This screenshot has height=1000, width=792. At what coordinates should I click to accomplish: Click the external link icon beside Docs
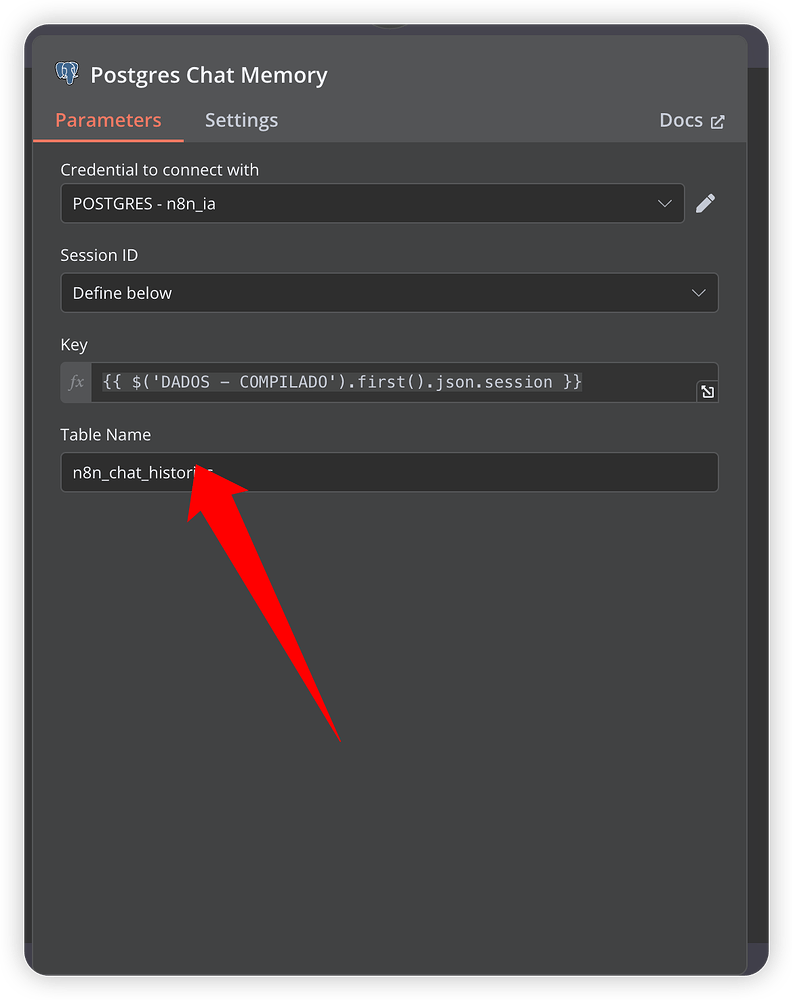[717, 122]
